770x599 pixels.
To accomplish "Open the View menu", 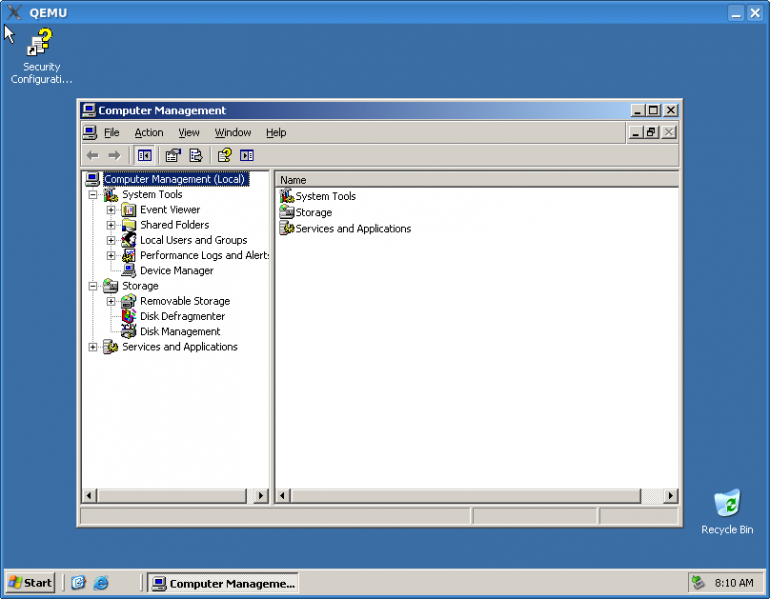I will (x=189, y=132).
